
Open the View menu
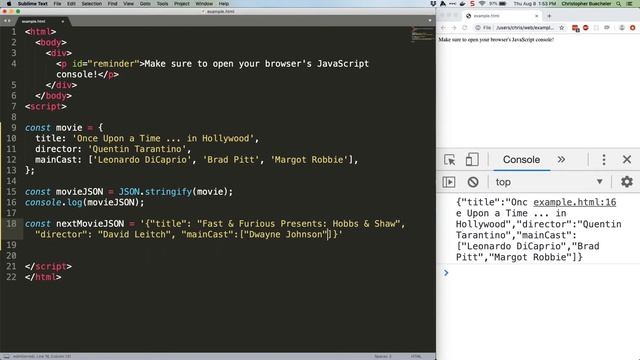click(128, 3)
